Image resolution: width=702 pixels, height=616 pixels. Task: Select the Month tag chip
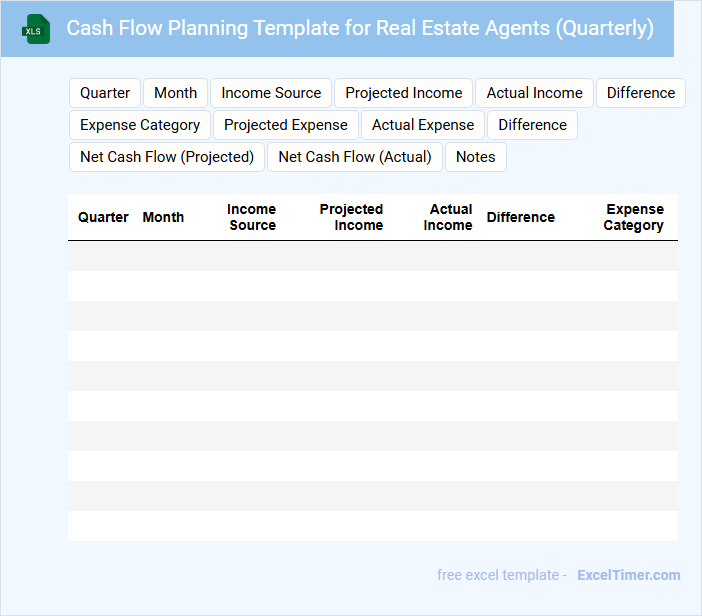pyautogui.click(x=175, y=93)
